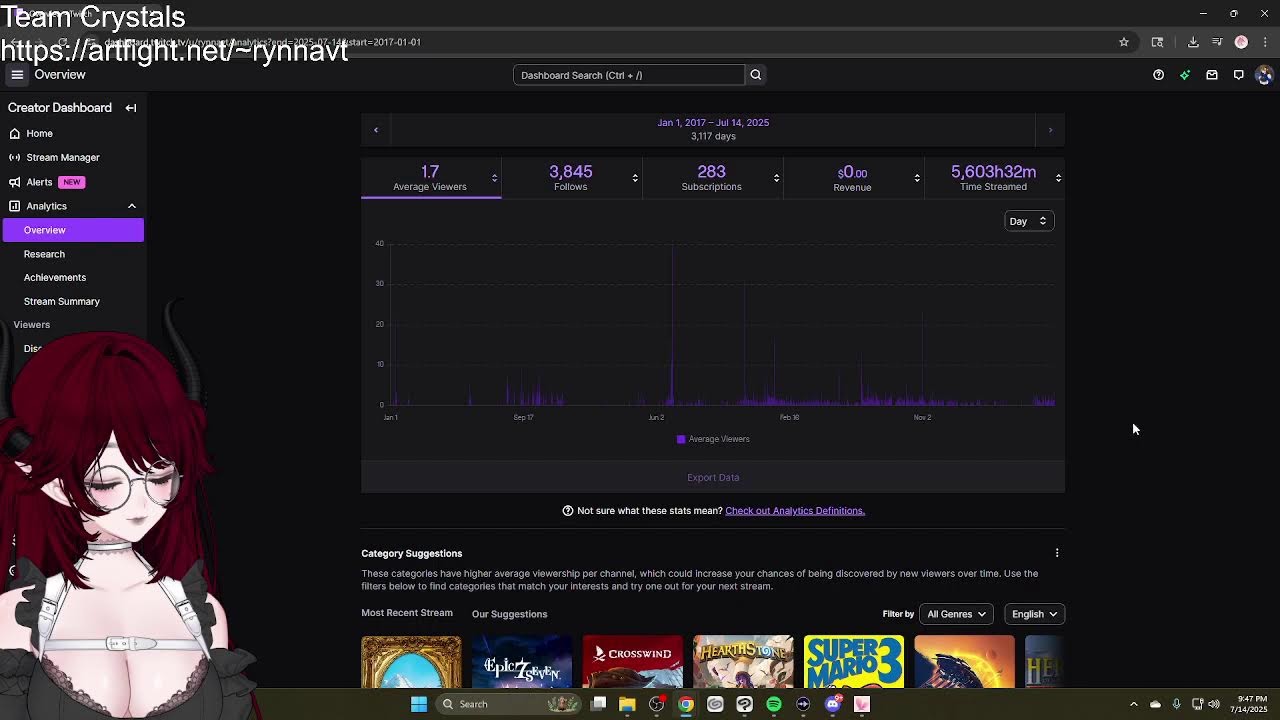The width and height of the screenshot is (1280, 720).
Task: Open the Time Streamed metric selector arrows
Action: click(x=1058, y=178)
